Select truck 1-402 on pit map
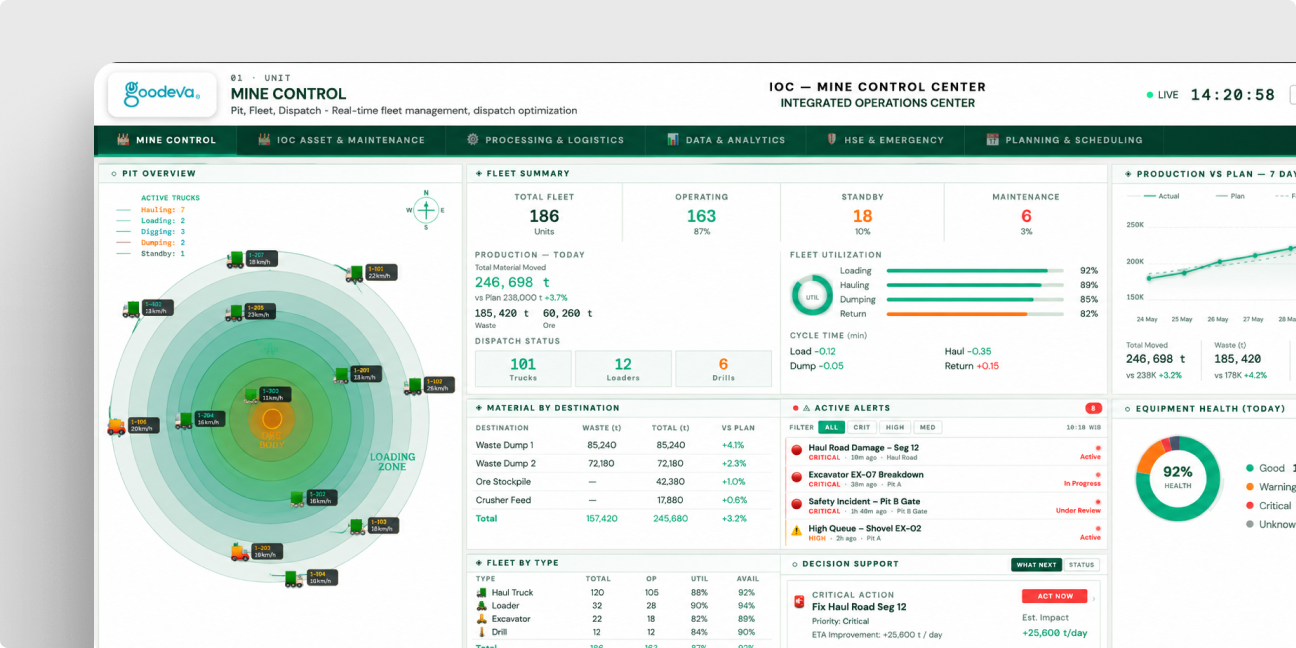 pyautogui.click(x=131, y=309)
